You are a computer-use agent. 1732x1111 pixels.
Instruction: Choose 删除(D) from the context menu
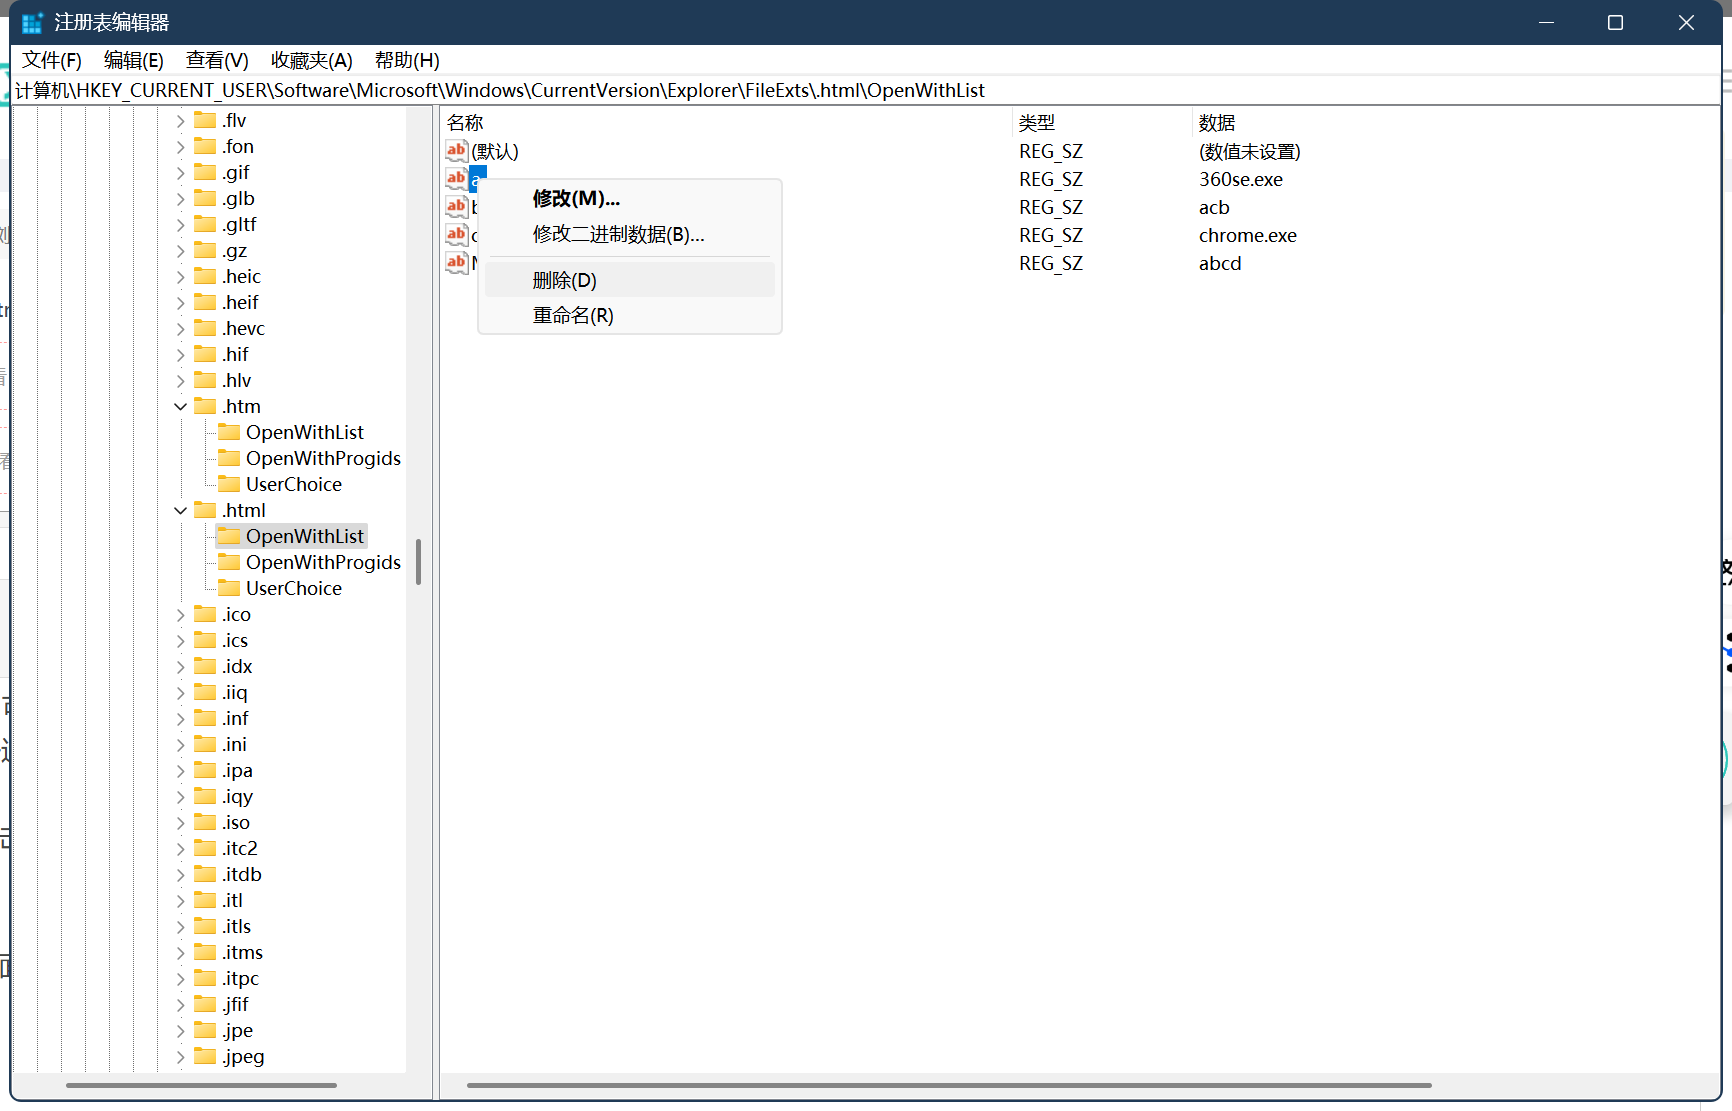coord(564,280)
